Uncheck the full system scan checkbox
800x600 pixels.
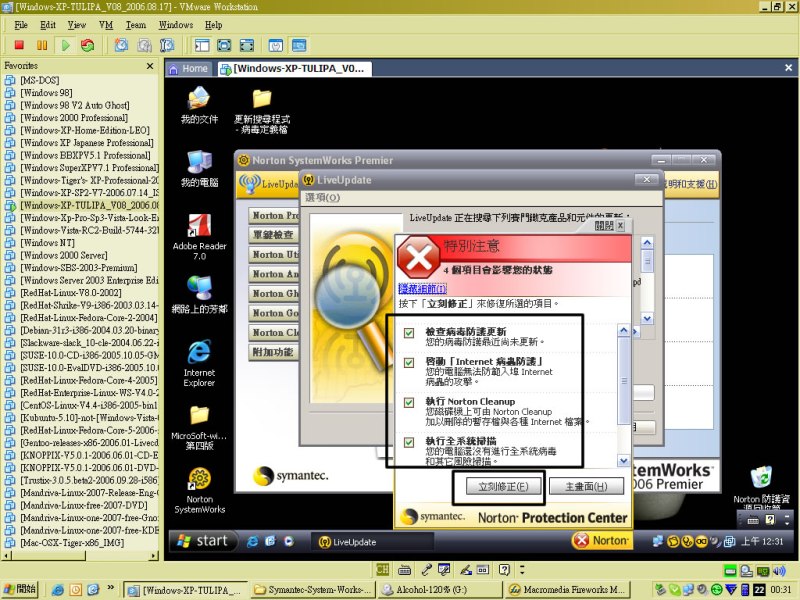click(409, 442)
